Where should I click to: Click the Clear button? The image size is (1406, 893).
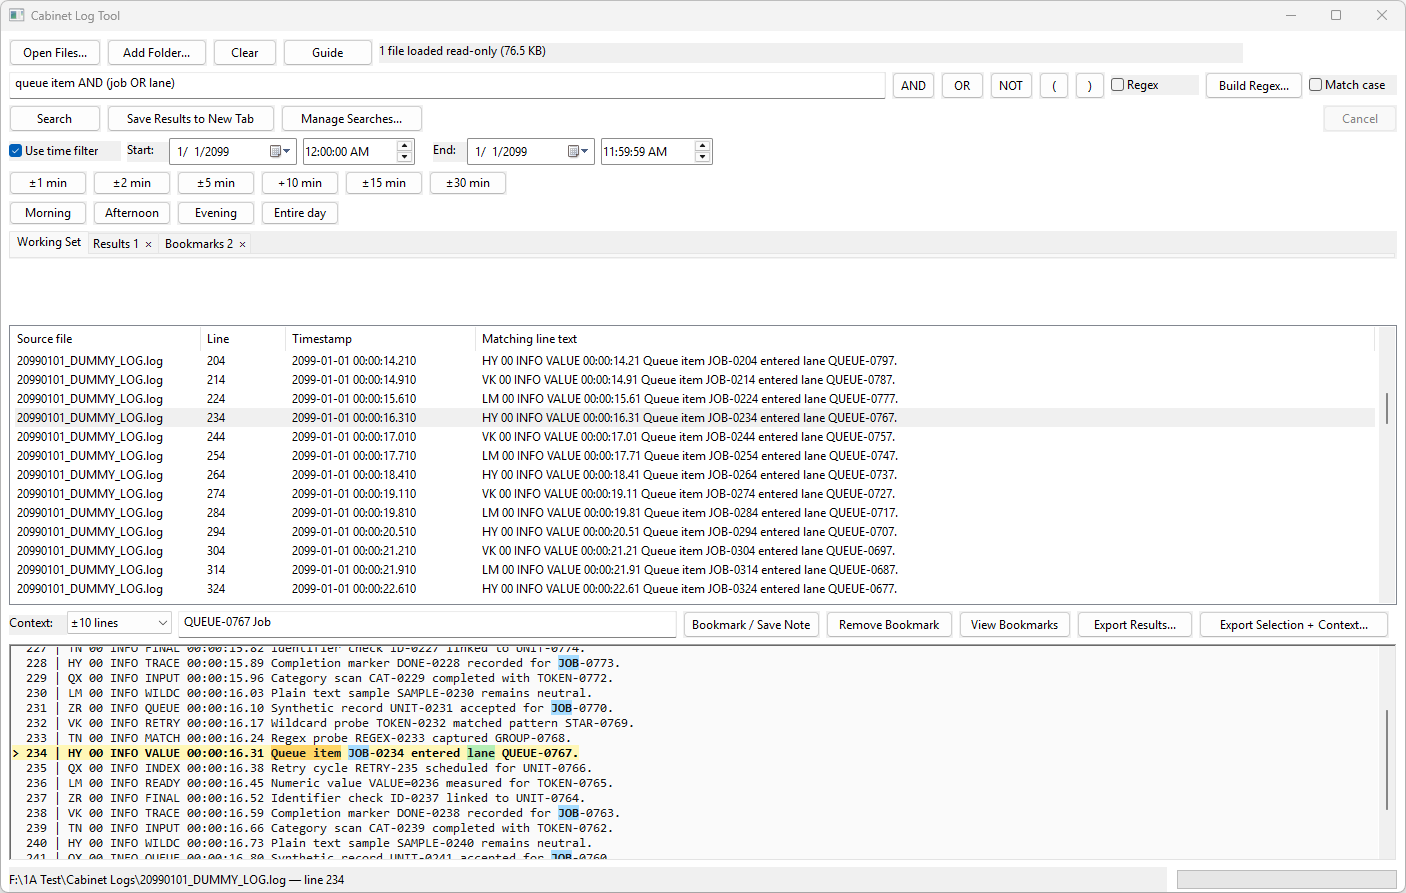(x=245, y=53)
